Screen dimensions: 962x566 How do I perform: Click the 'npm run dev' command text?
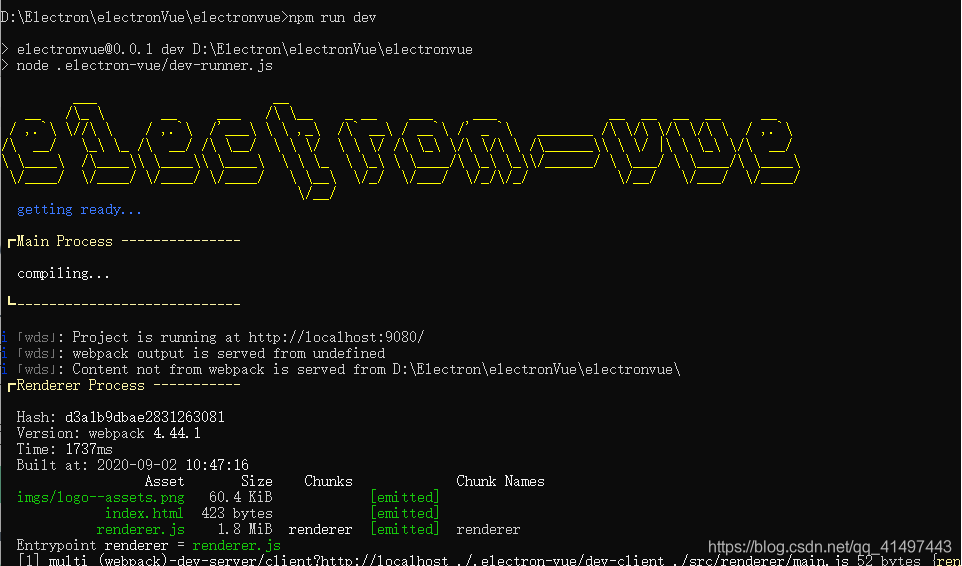point(332,18)
